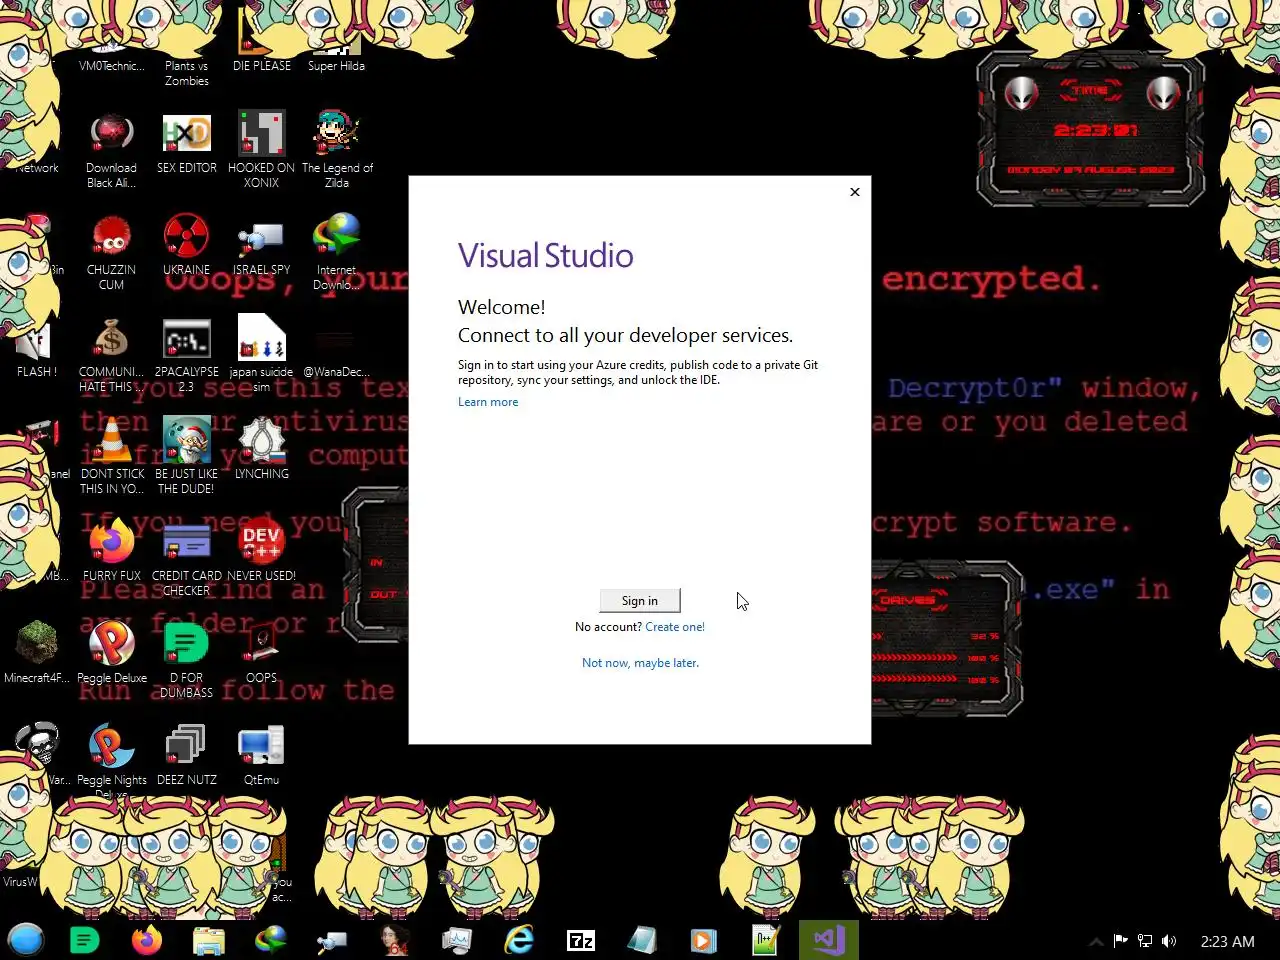Click the 2:23 AM taskbar clock

[x=1227, y=941]
